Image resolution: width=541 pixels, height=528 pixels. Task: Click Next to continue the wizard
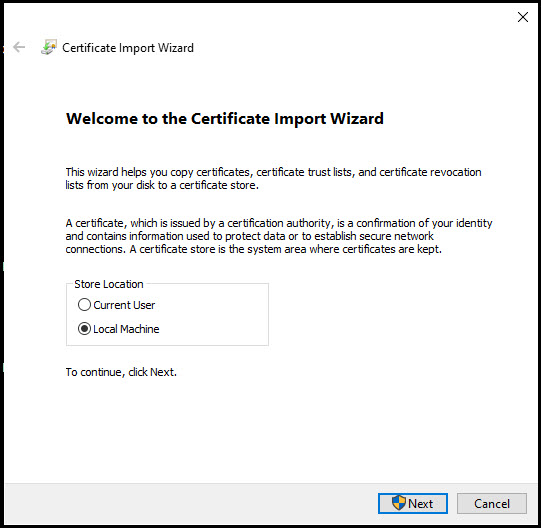pos(413,503)
